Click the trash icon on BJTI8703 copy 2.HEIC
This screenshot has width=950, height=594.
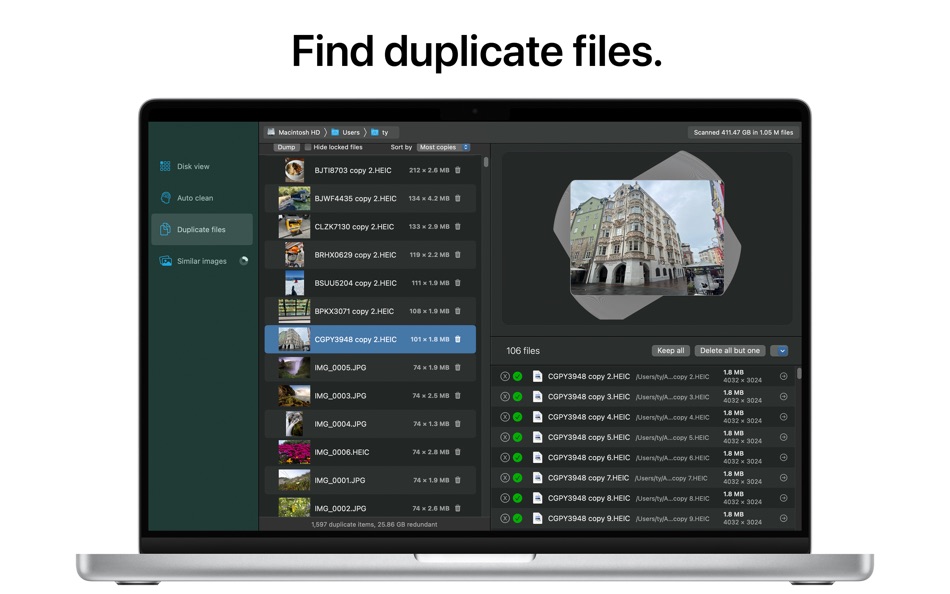[x=458, y=170]
